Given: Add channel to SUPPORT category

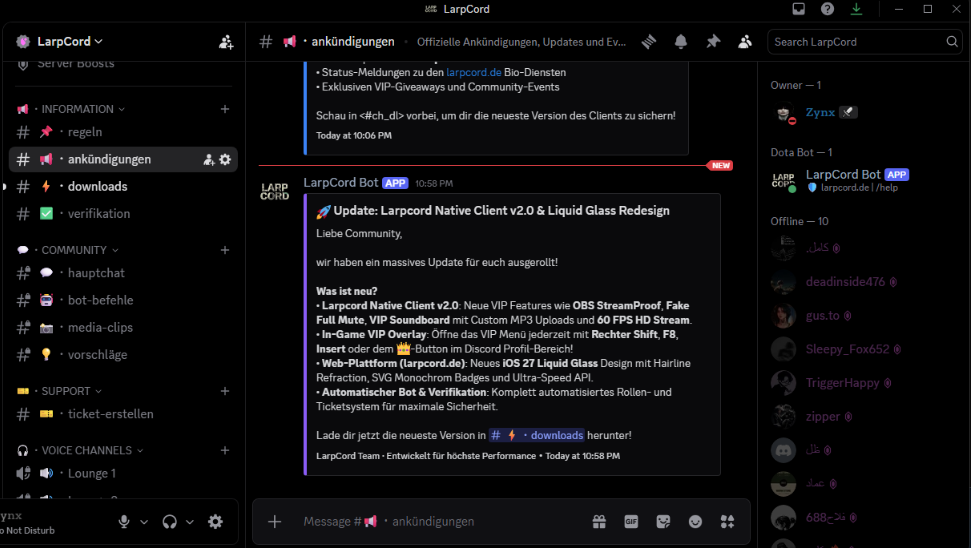Looking at the screenshot, I should click(x=225, y=391).
